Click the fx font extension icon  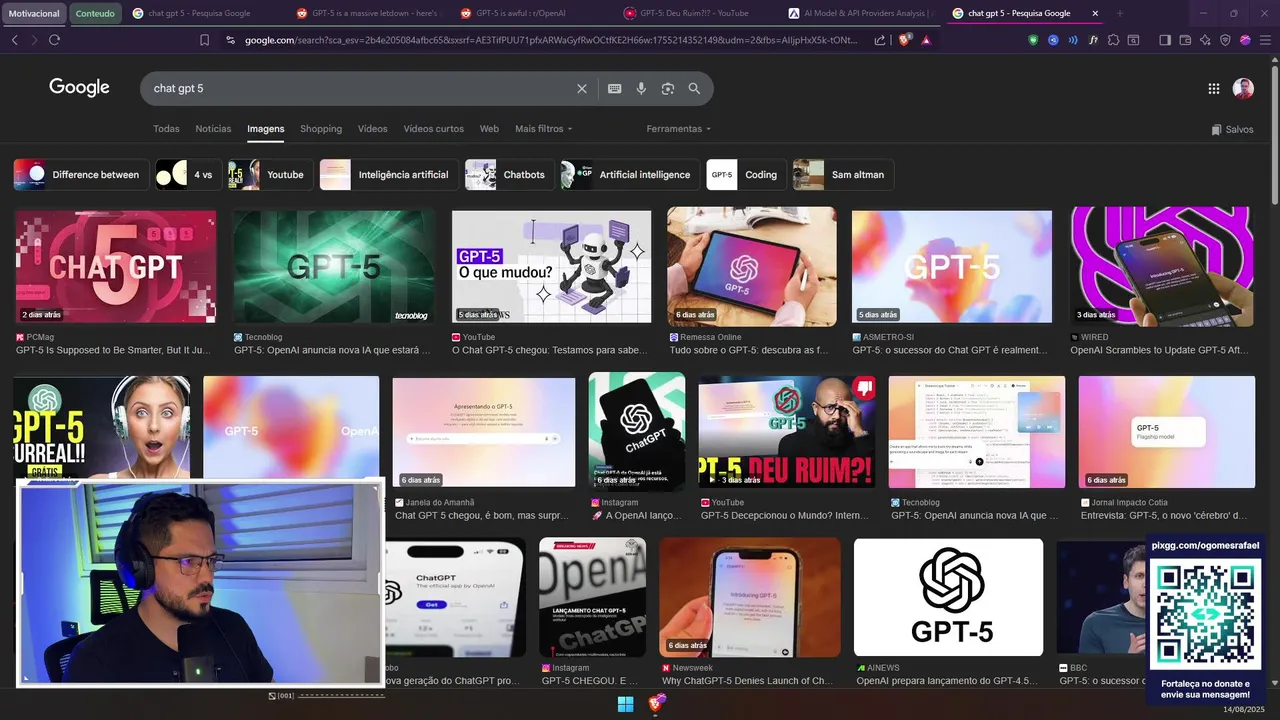point(1093,40)
